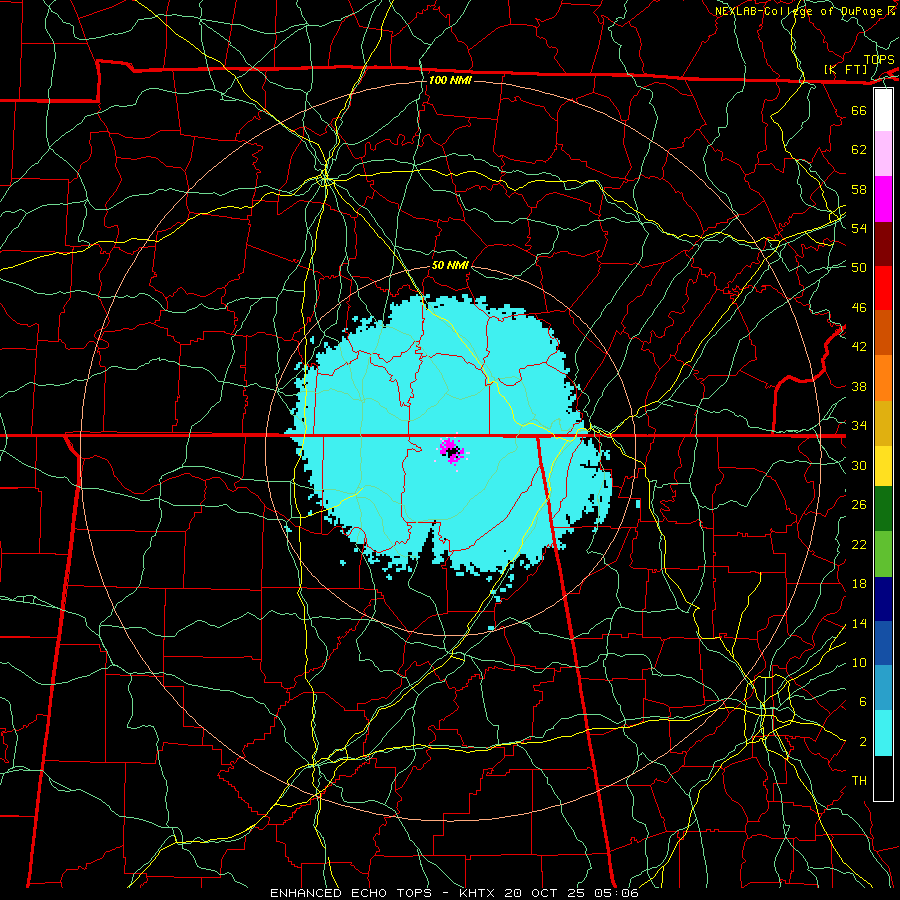Click the '[K FT]' units label
This screenshot has height=900, width=900.
click(x=845, y=69)
